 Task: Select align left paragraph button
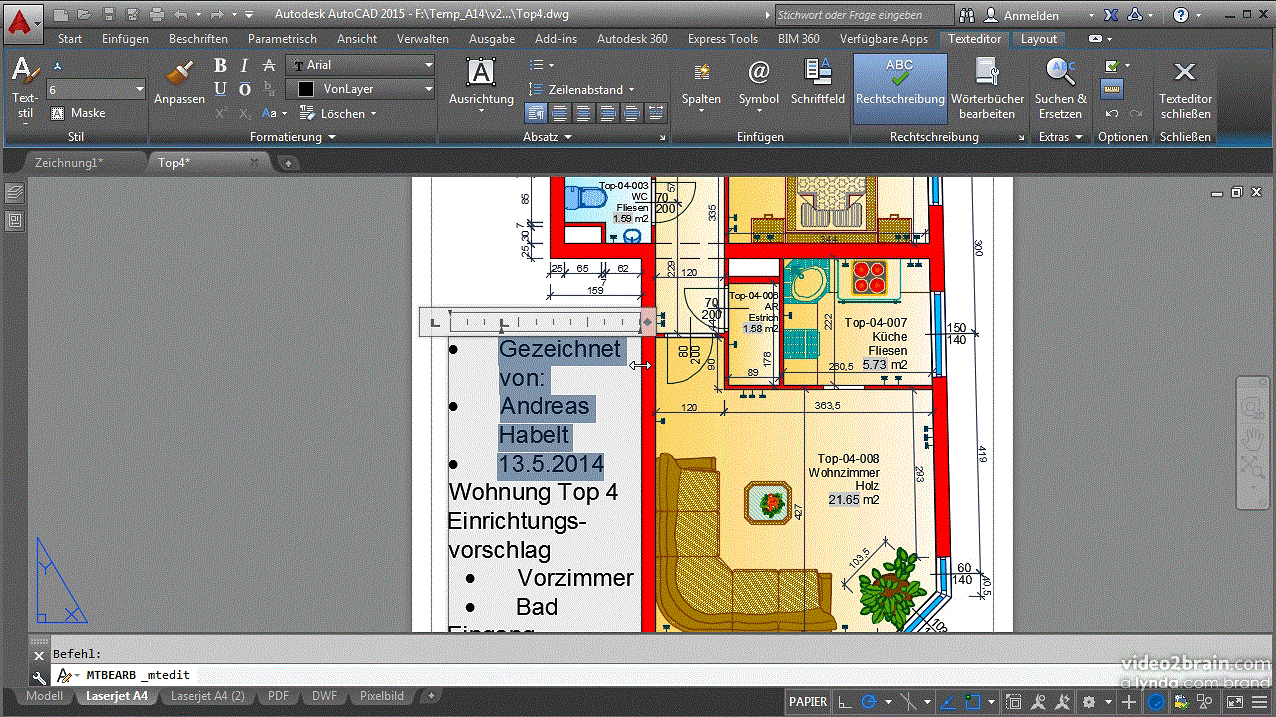560,113
